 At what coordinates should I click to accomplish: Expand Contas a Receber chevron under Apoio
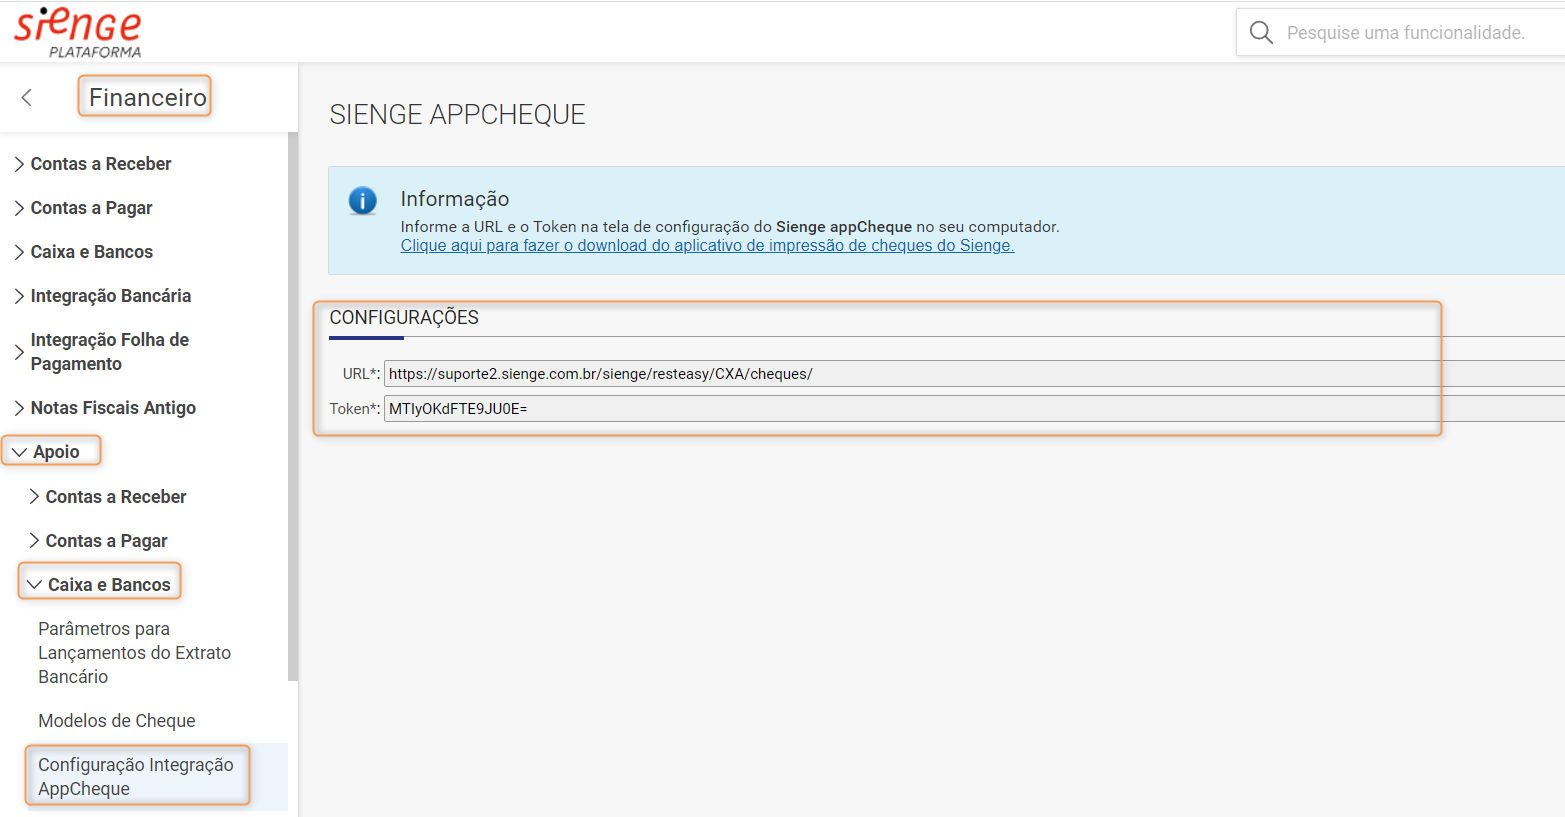pyautogui.click(x=34, y=497)
